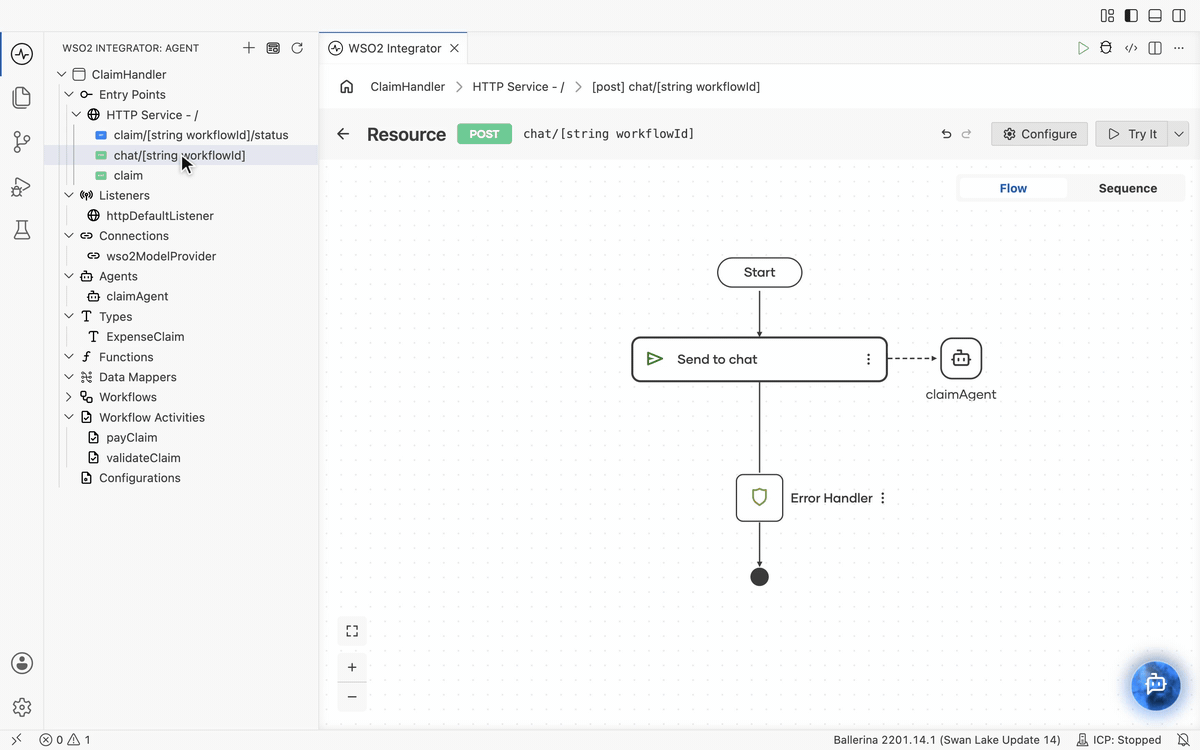1200x750 pixels.
Task: Open the Testing flask icon
Action: tap(22, 230)
